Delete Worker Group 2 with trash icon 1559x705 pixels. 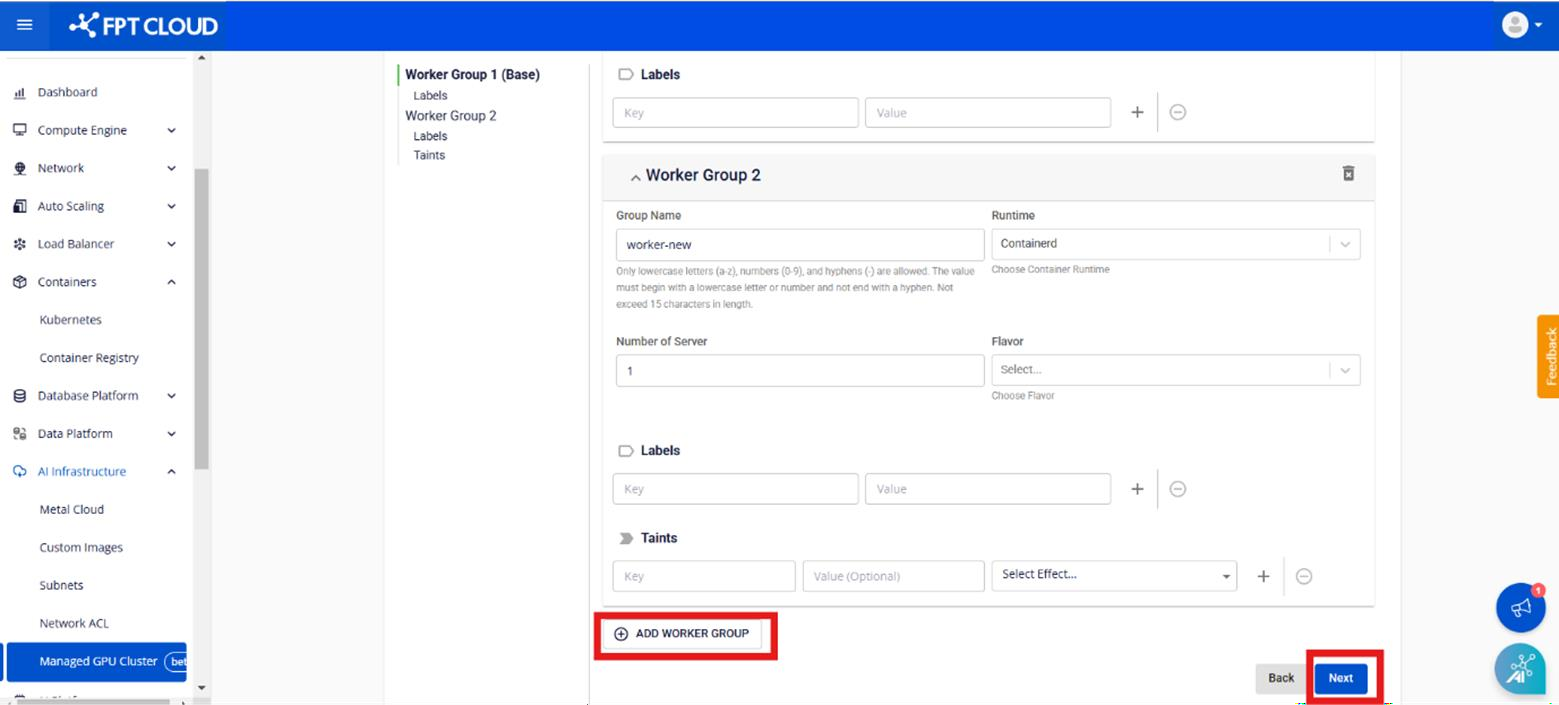tap(1348, 174)
